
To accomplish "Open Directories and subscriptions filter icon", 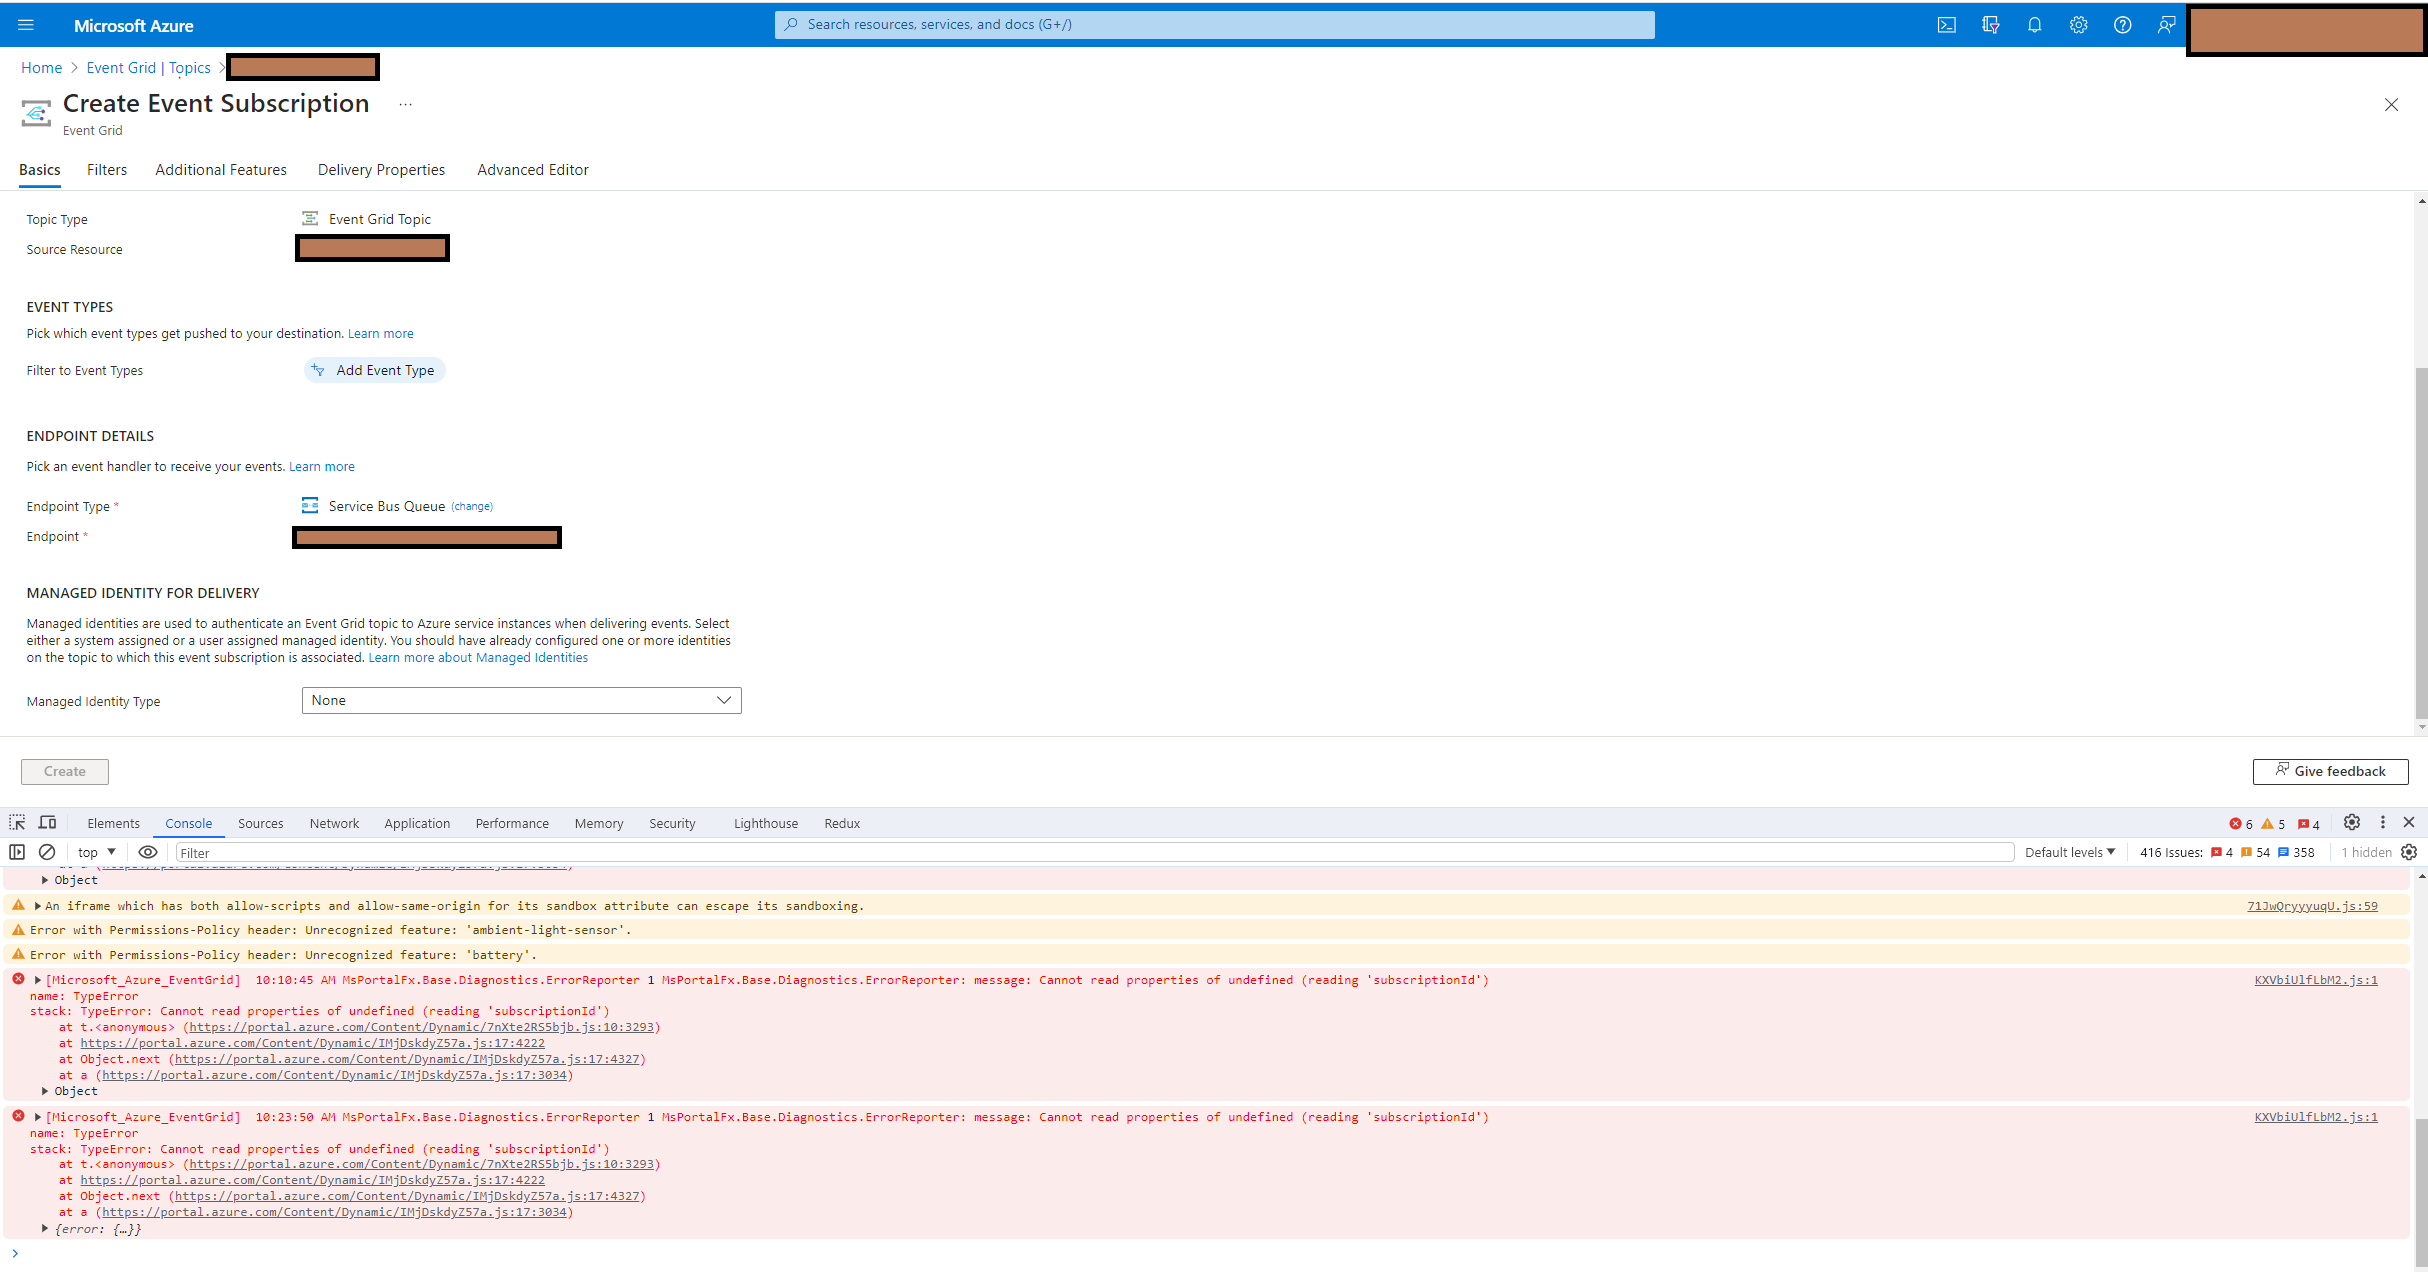I will (1990, 25).
